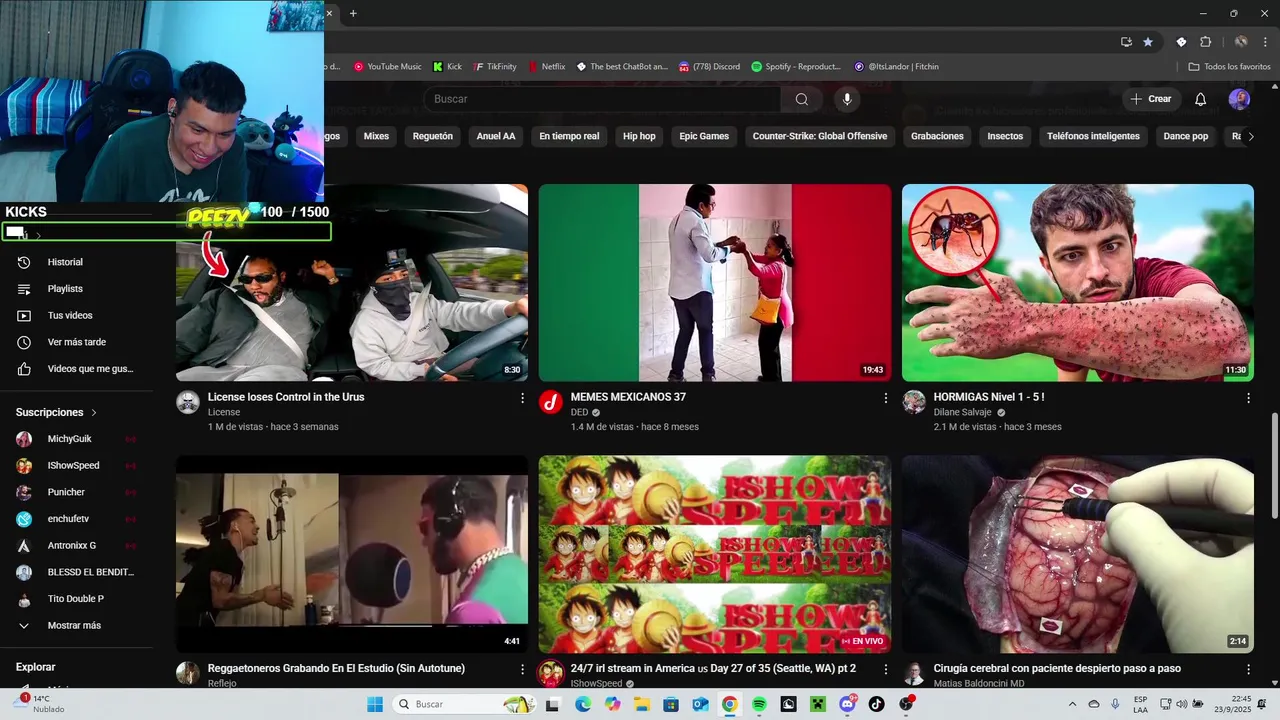Open options for HORMIGAS Nivel 1 - 5 video
The image size is (1280, 720).
tap(1248, 398)
